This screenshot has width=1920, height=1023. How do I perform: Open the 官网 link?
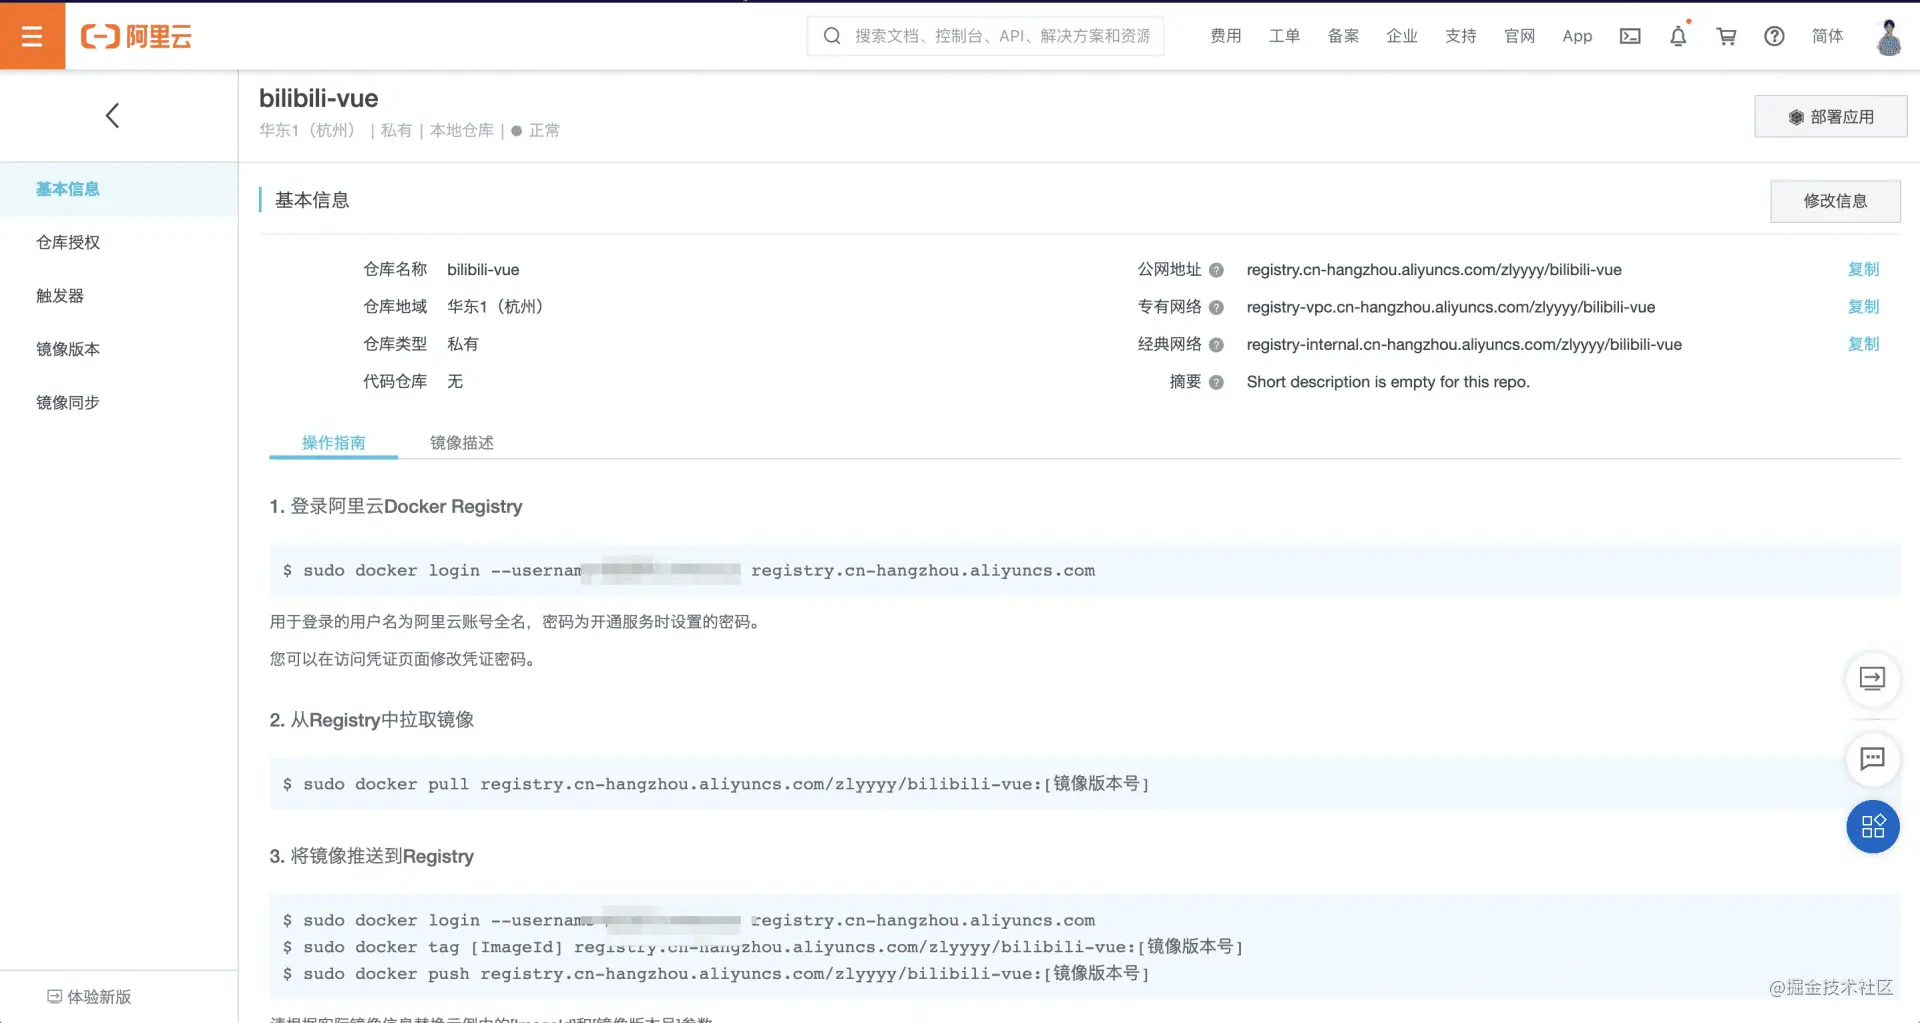coord(1519,36)
